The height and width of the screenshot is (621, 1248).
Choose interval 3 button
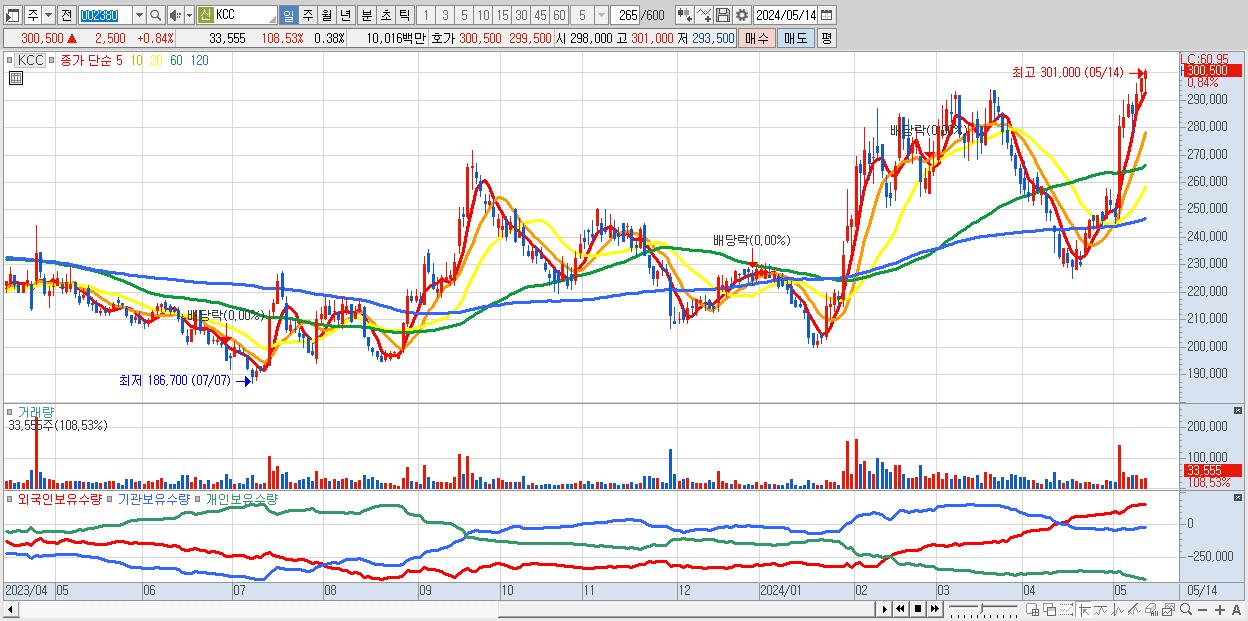tap(445, 15)
